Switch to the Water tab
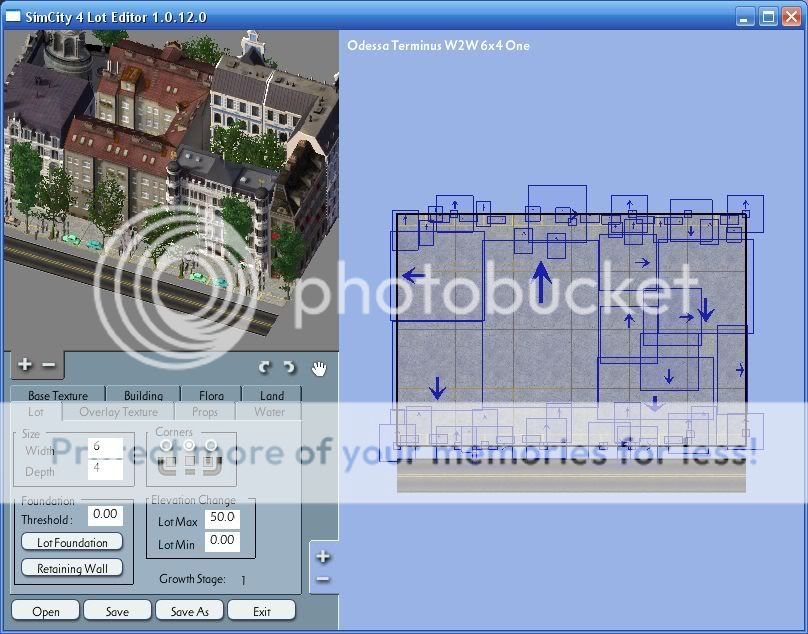The width and height of the screenshot is (808, 634). pyautogui.click(x=269, y=412)
